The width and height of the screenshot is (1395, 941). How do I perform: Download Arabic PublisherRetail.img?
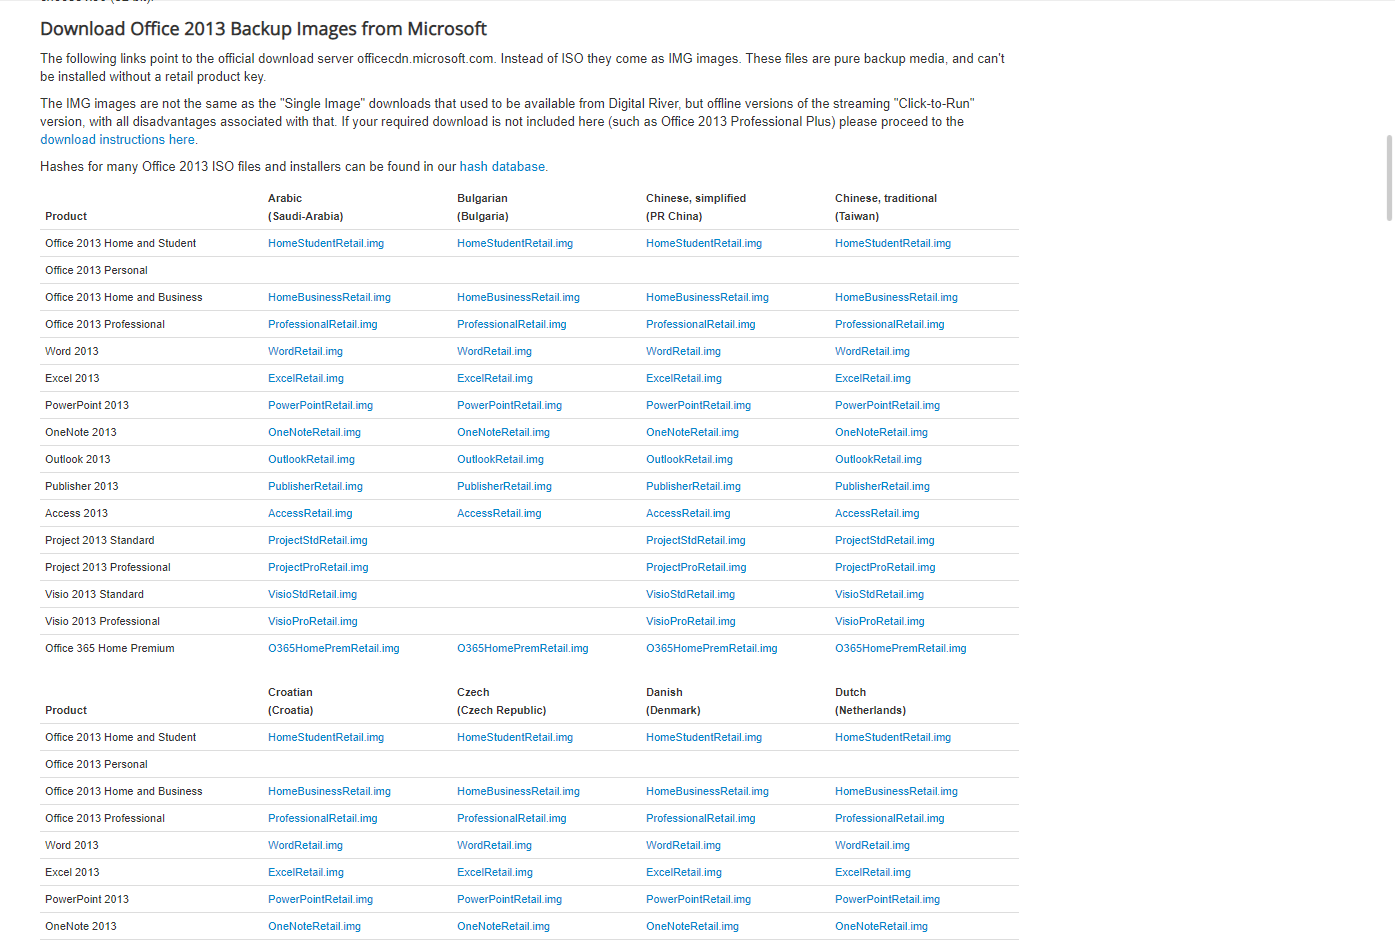pyautogui.click(x=315, y=487)
